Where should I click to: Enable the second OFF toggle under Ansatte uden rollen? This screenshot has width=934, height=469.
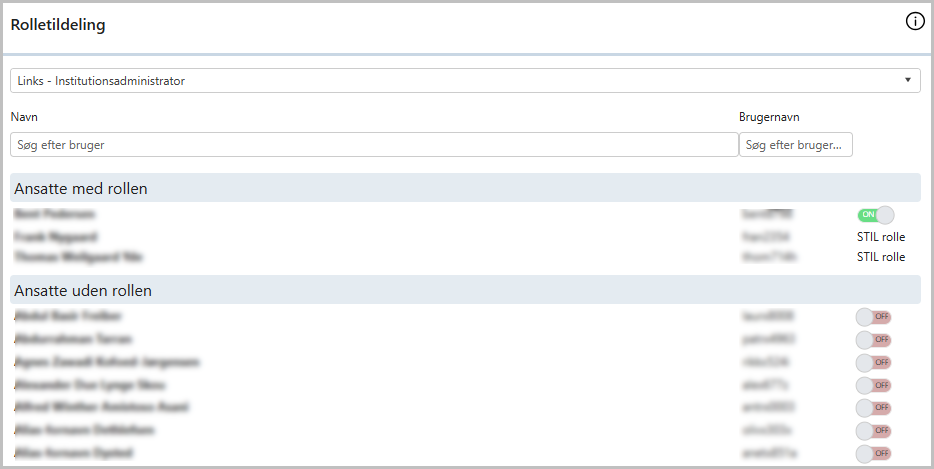point(873,340)
